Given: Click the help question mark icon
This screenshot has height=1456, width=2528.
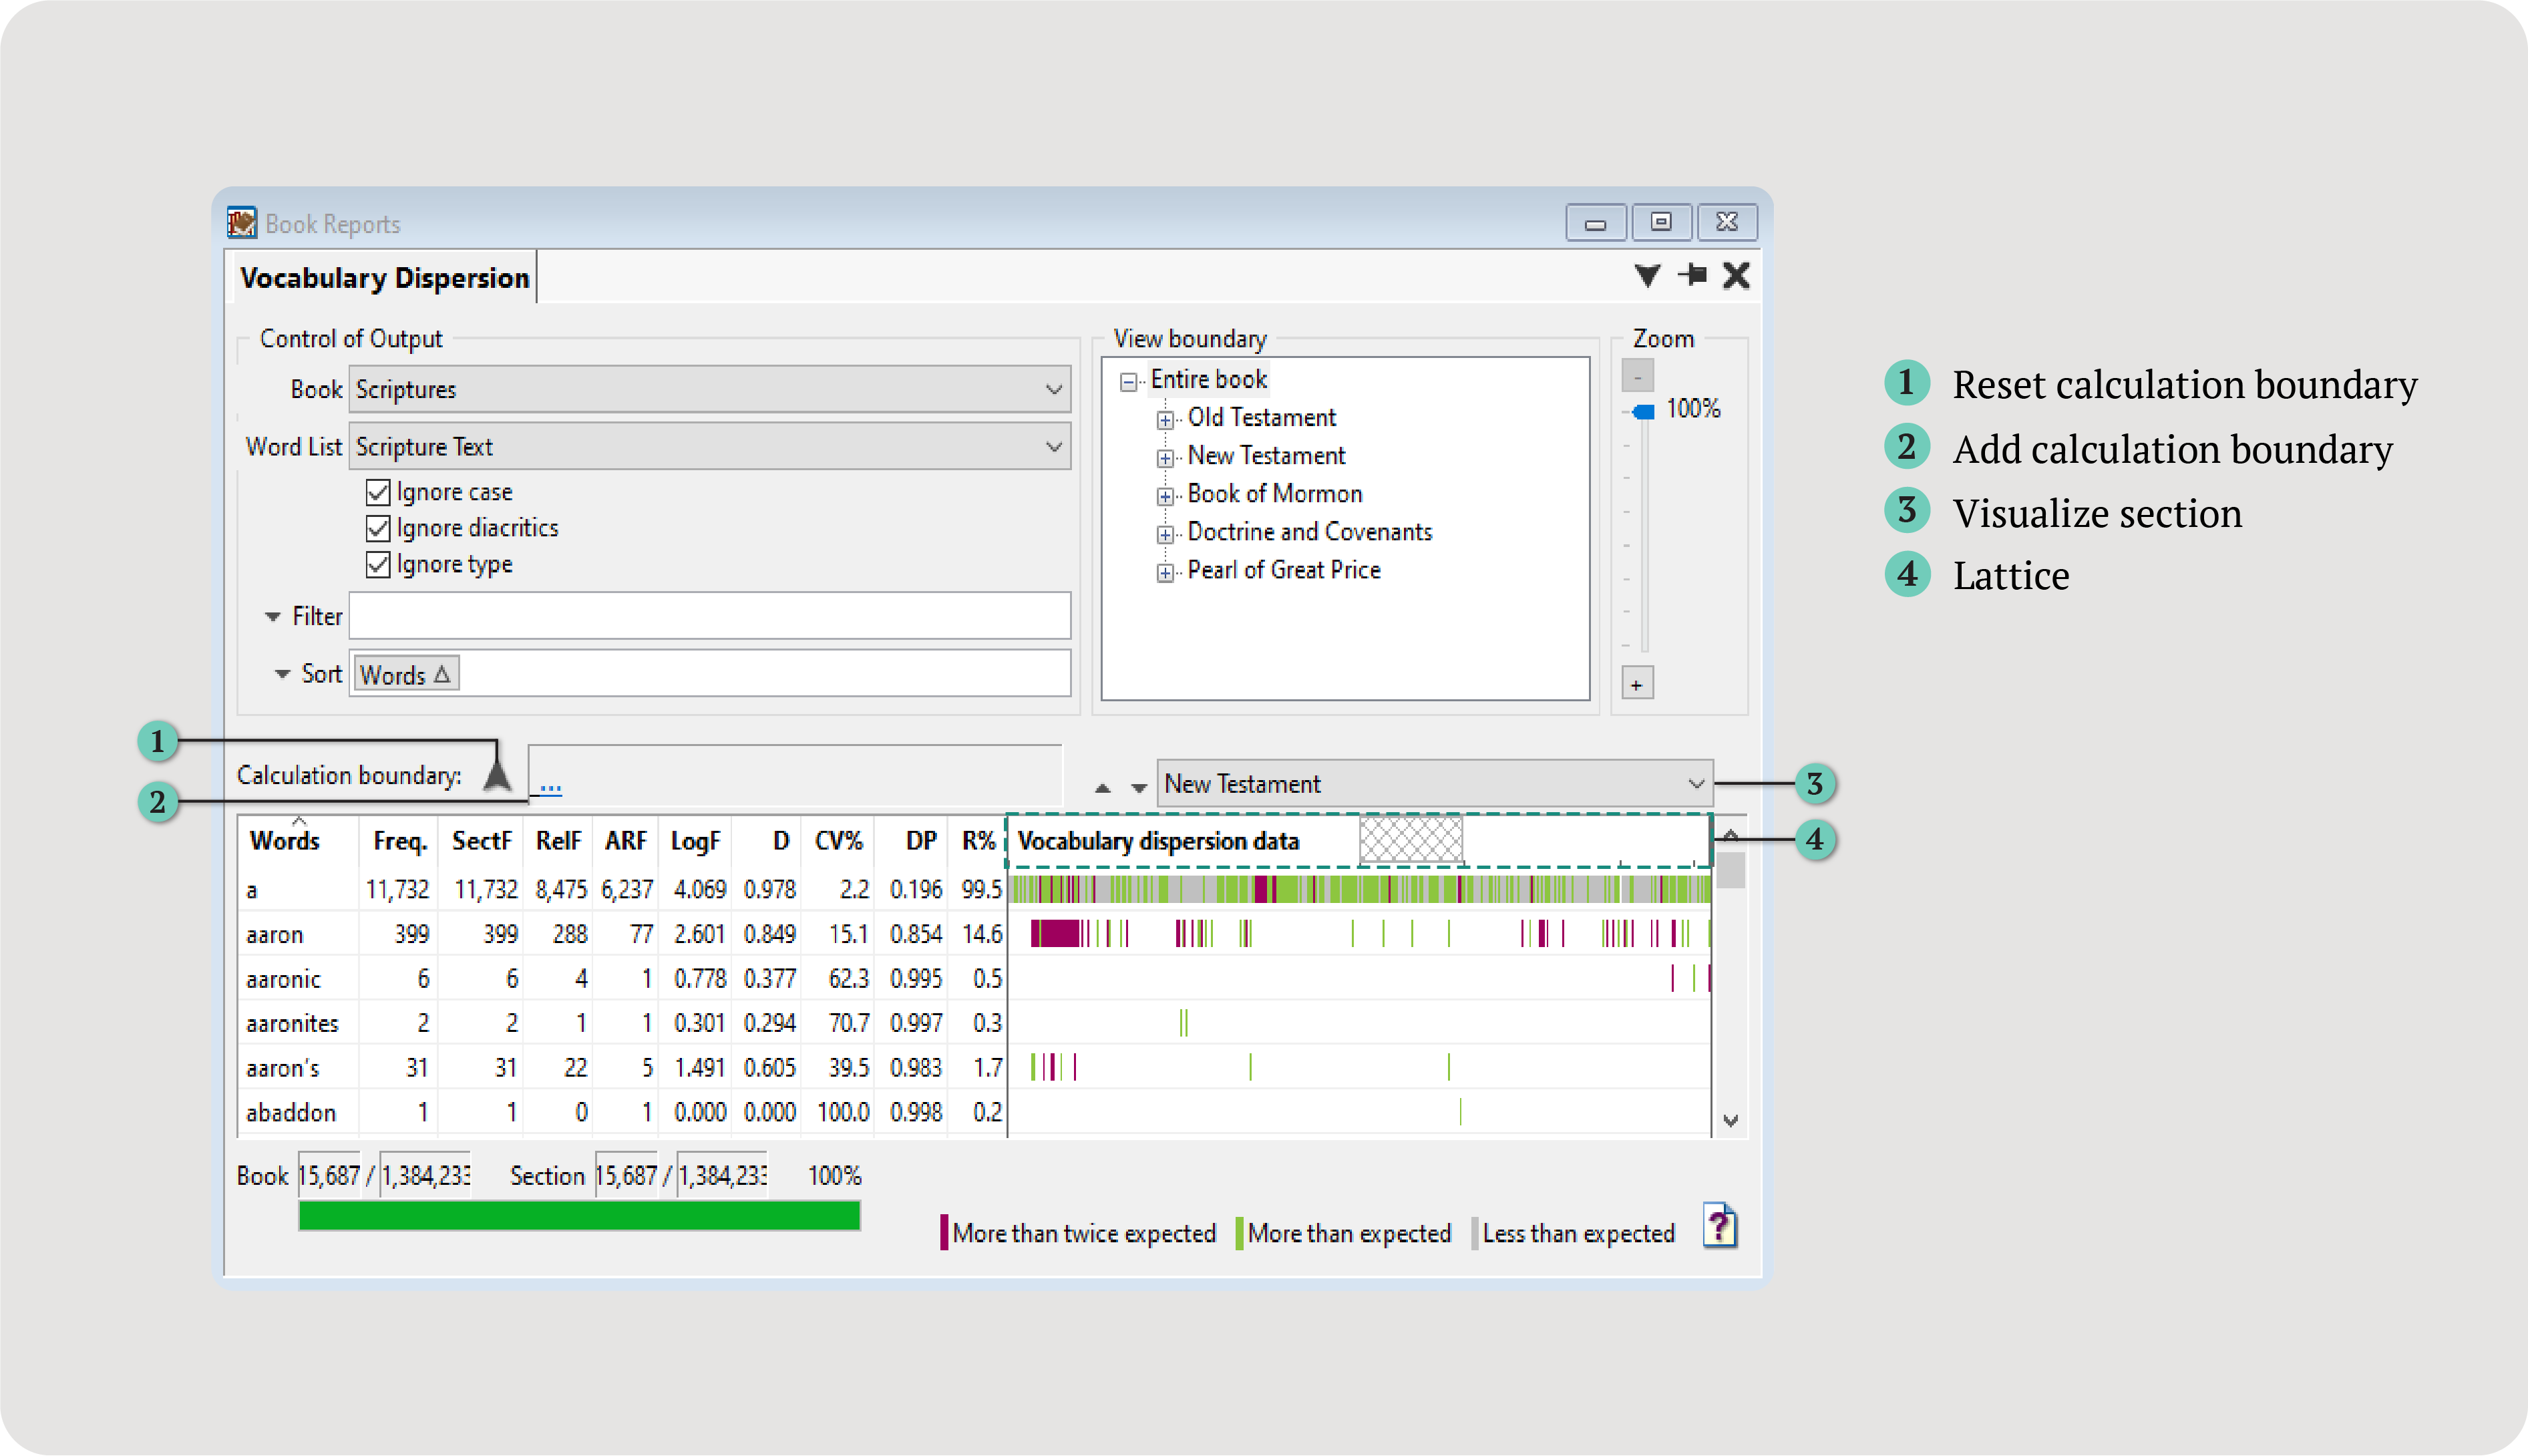Looking at the screenshot, I should [1719, 1226].
